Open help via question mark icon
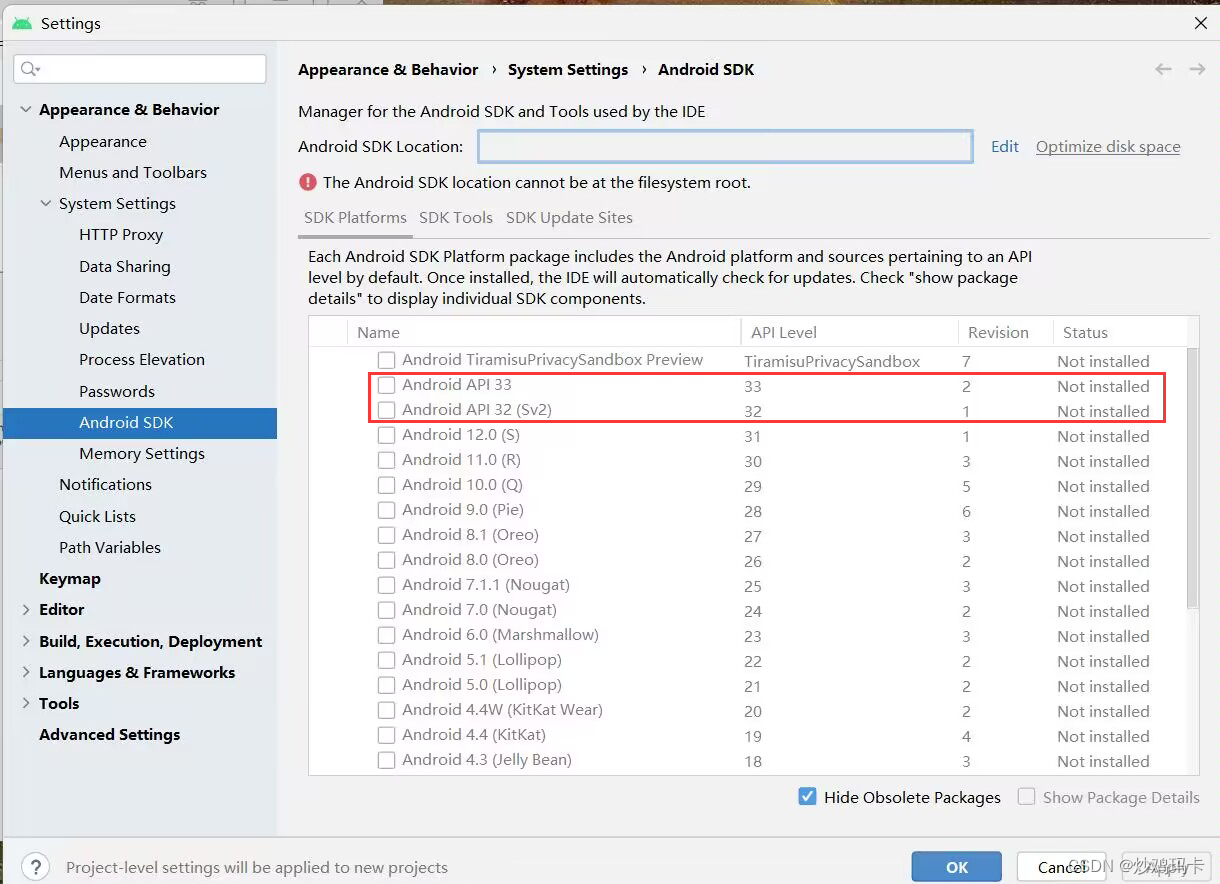Image resolution: width=1220 pixels, height=884 pixels. click(x=35, y=866)
